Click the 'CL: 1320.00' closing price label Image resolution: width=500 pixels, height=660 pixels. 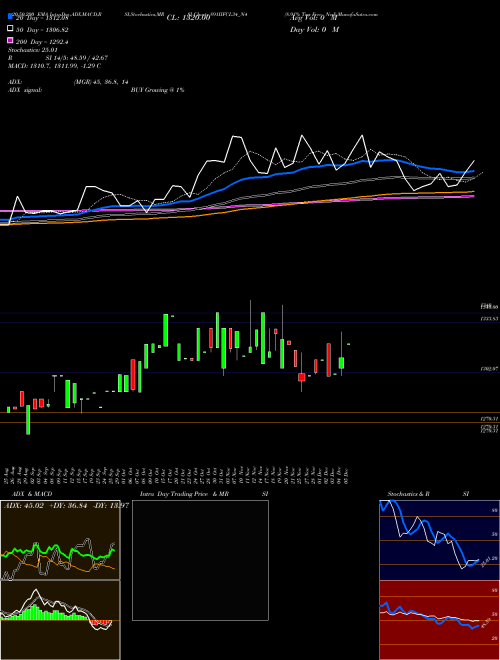[x=188, y=18]
